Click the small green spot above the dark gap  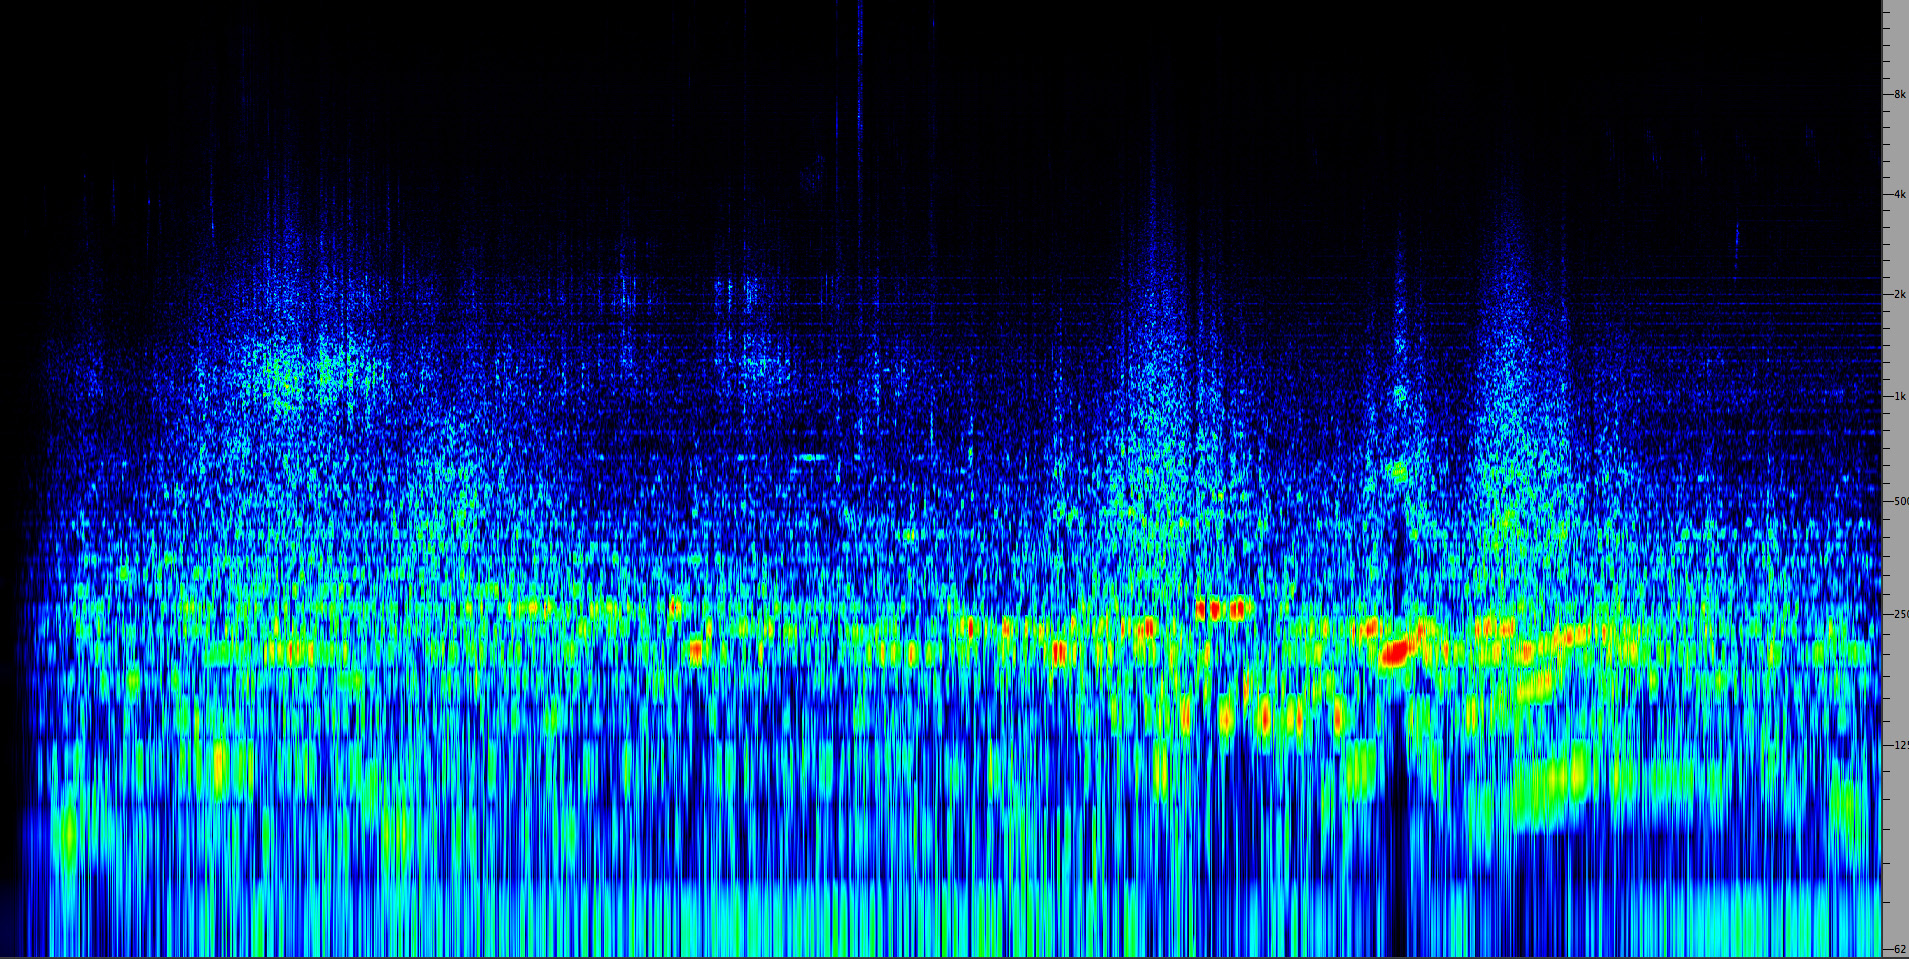[1398, 470]
